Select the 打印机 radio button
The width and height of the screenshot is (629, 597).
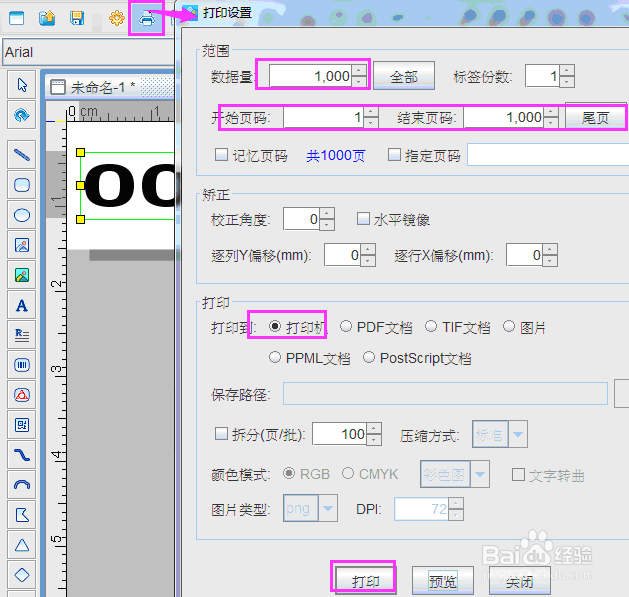(x=275, y=326)
